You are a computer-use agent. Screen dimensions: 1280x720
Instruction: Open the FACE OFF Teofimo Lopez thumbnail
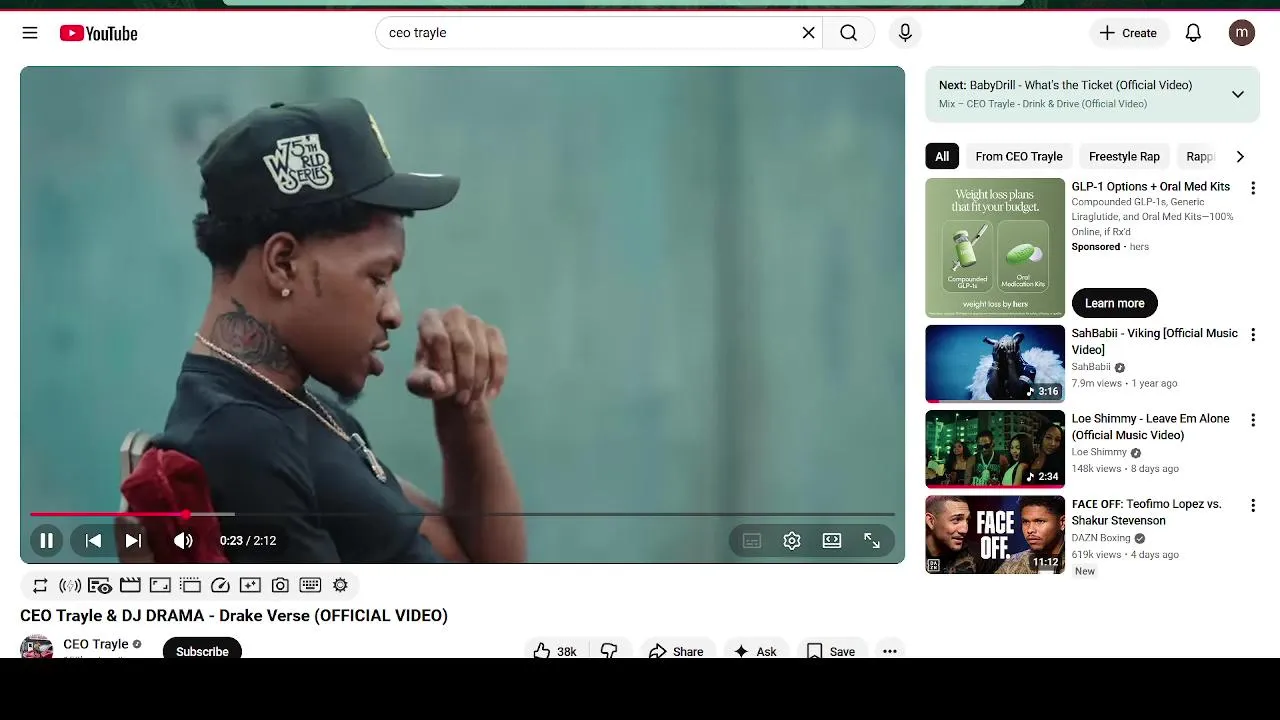(x=995, y=535)
